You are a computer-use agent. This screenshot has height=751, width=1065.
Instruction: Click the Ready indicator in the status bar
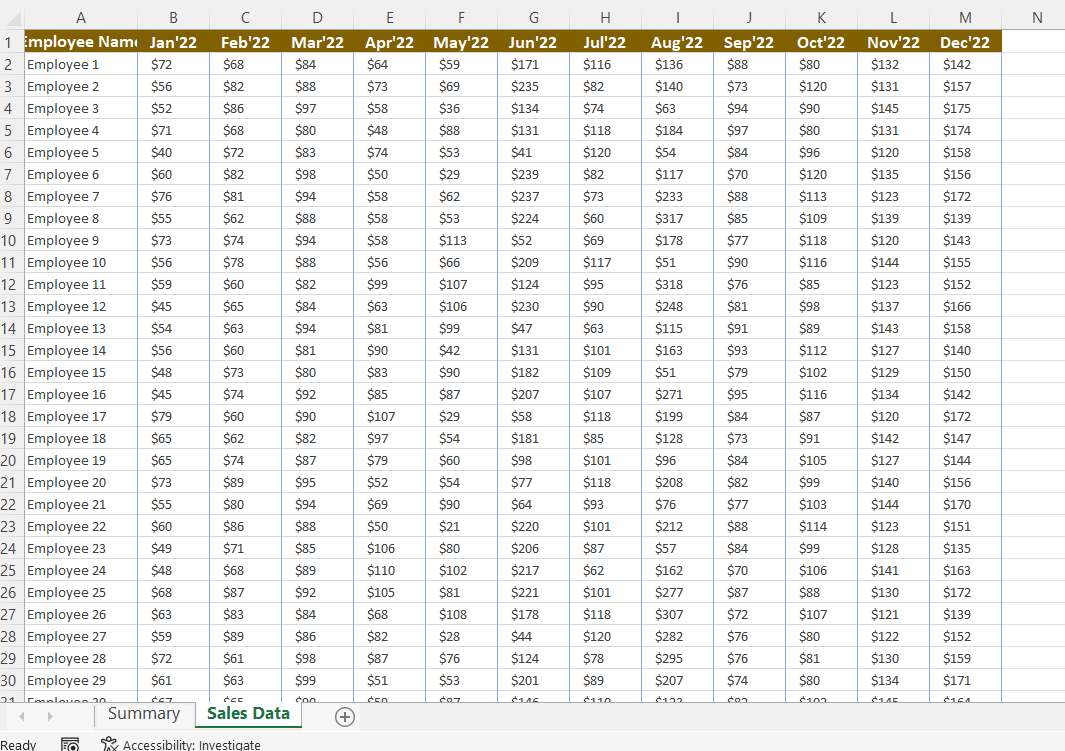[x=18, y=744]
